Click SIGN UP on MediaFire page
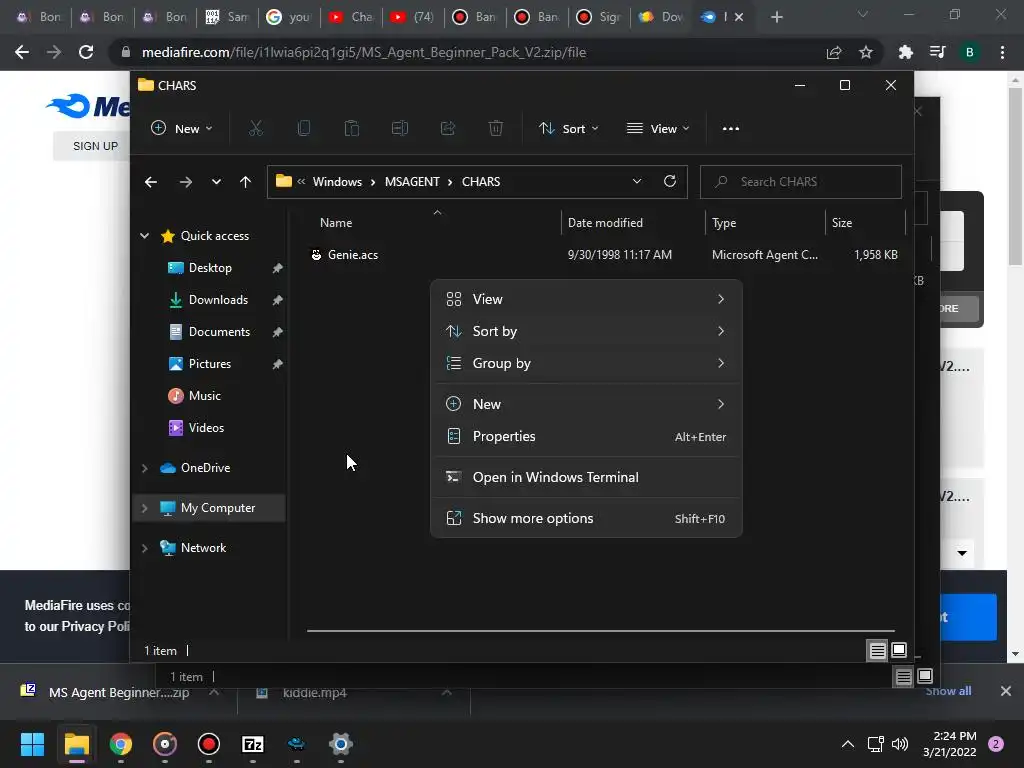 click(95, 146)
